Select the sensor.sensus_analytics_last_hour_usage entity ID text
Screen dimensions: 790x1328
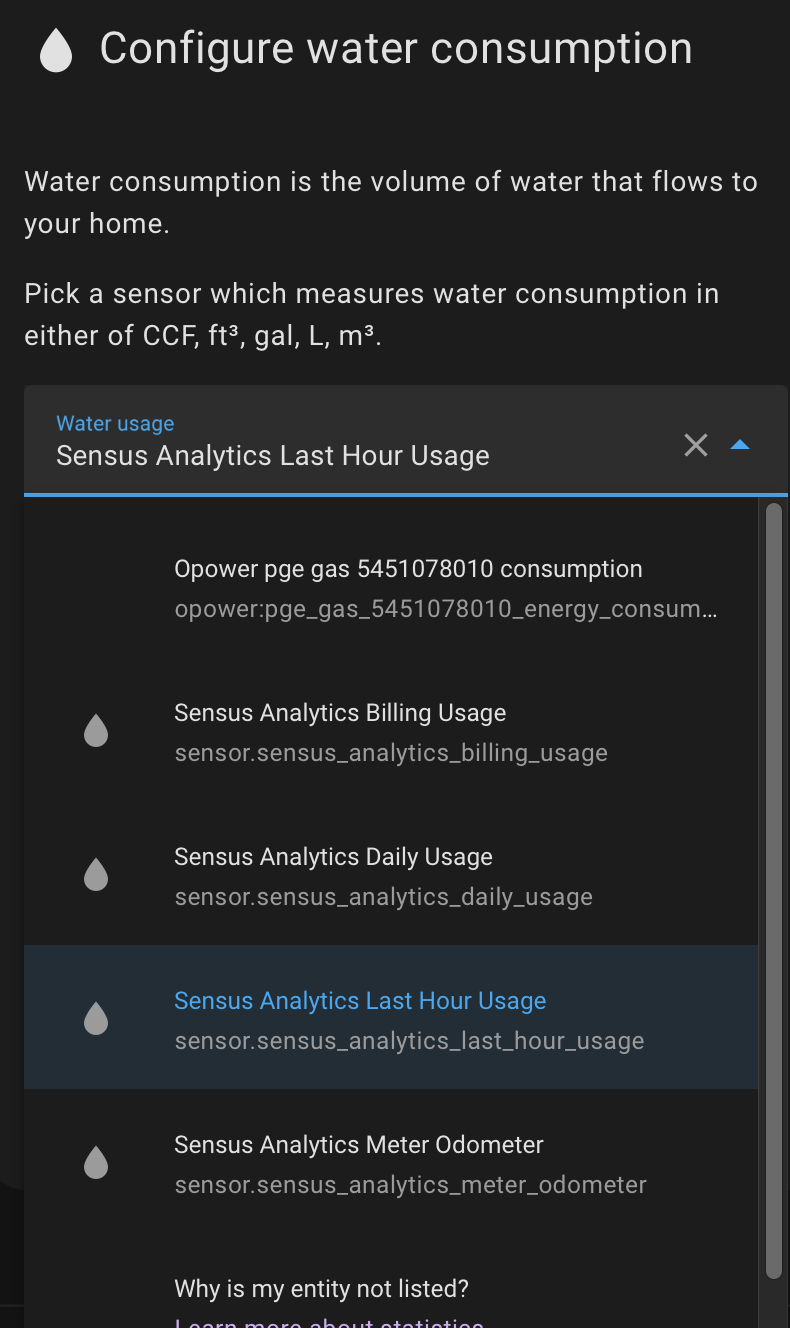(x=409, y=1041)
